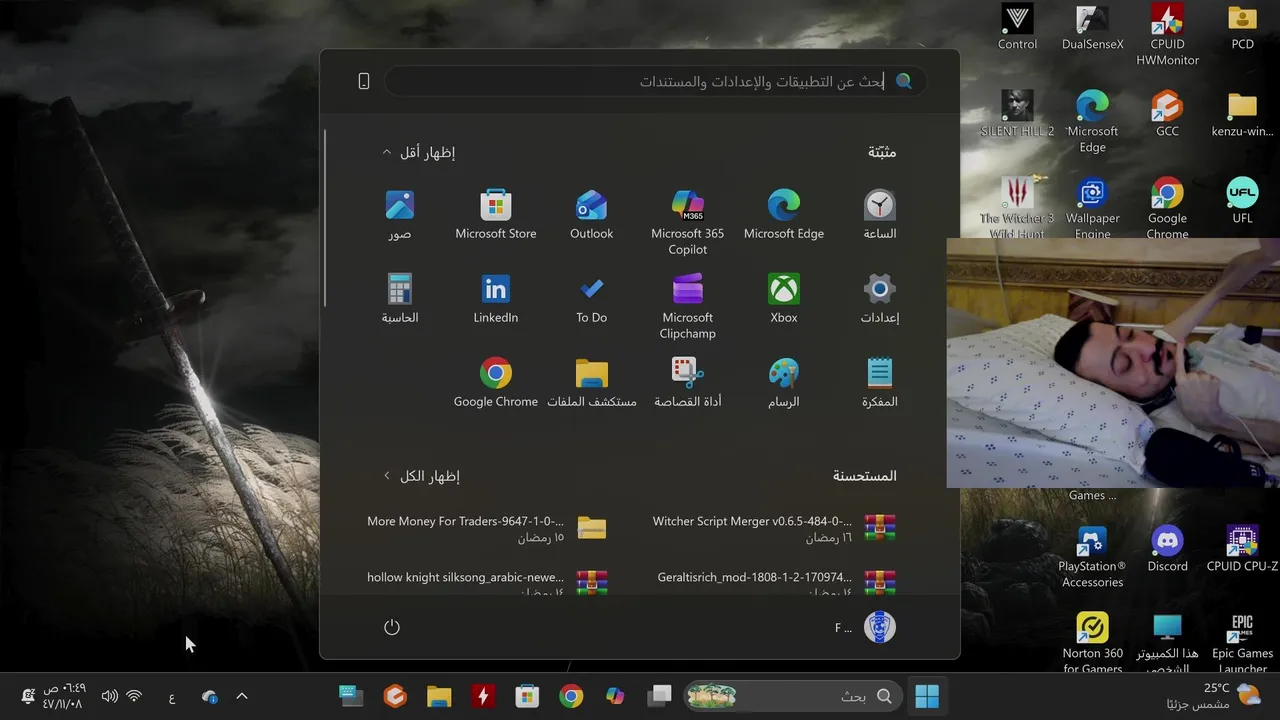Launch Microsoft Edge from Start menu pinned apps
Image resolution: width=1280 pixels, height=720 pixels.
click(784, 215)
